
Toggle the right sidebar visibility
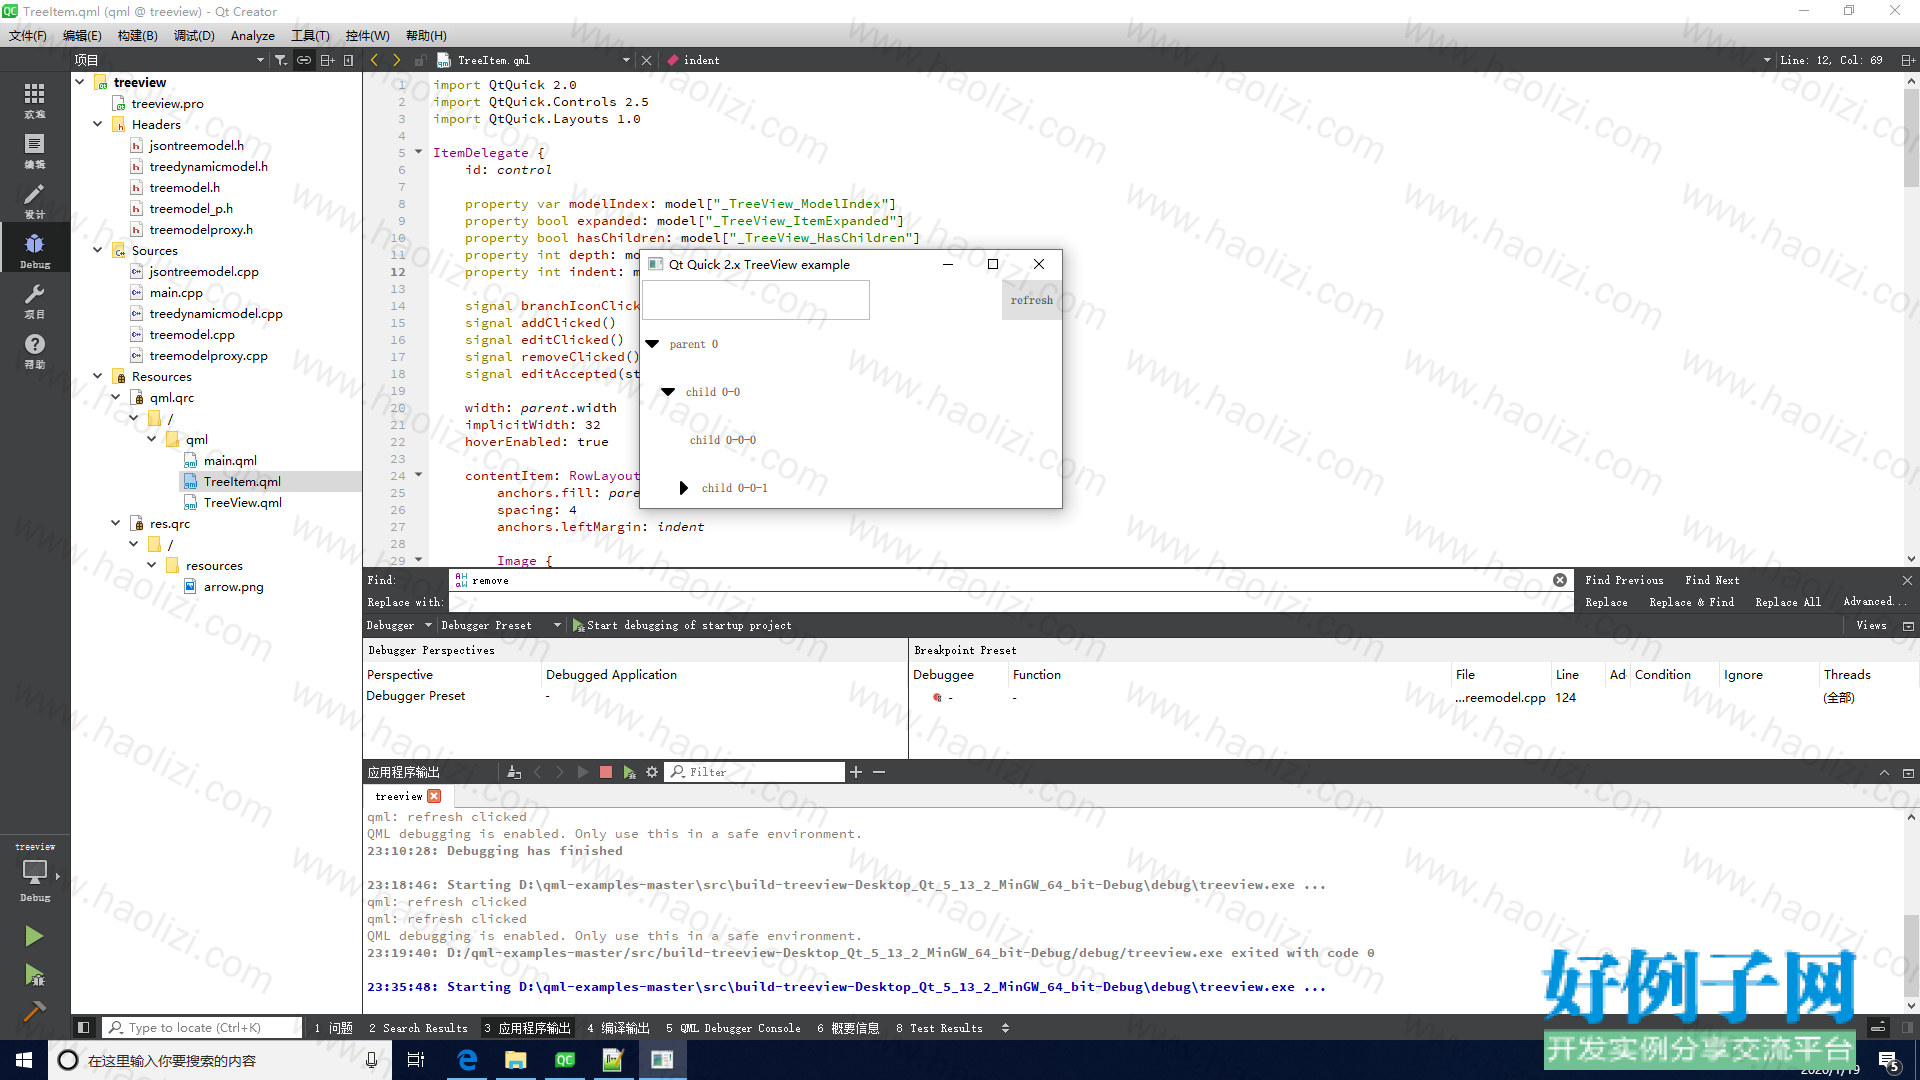(1907, 1028)
